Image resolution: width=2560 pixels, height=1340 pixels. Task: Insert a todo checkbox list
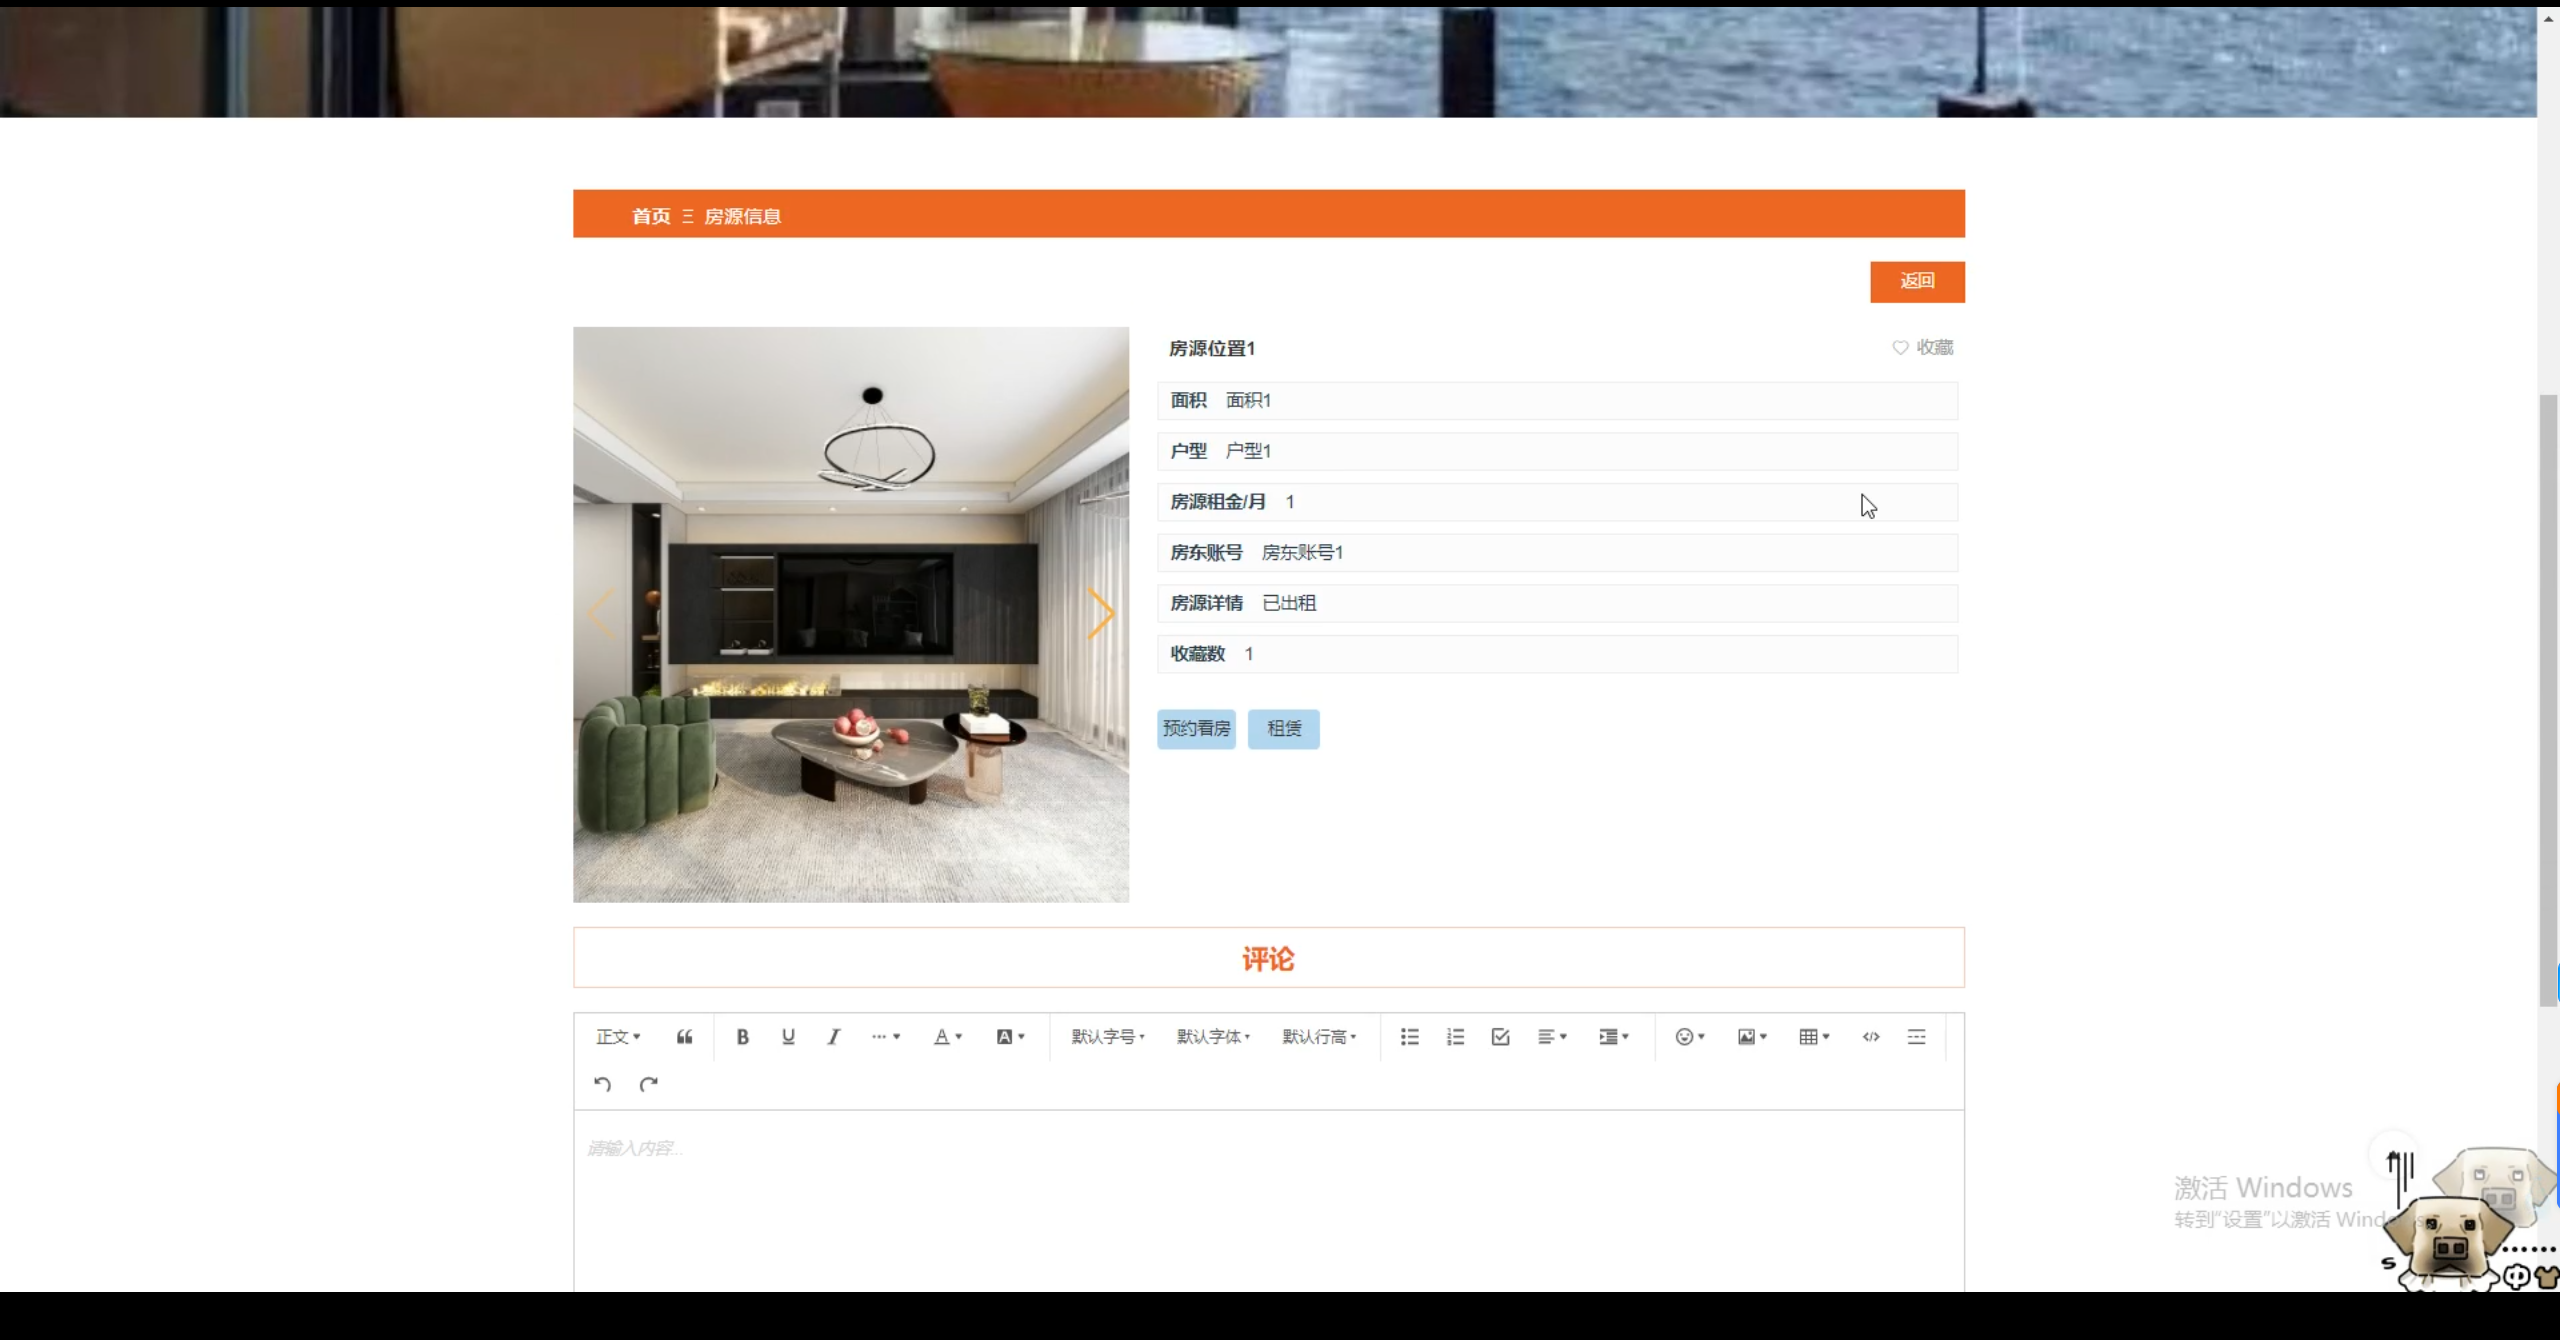[1500, 1037]
